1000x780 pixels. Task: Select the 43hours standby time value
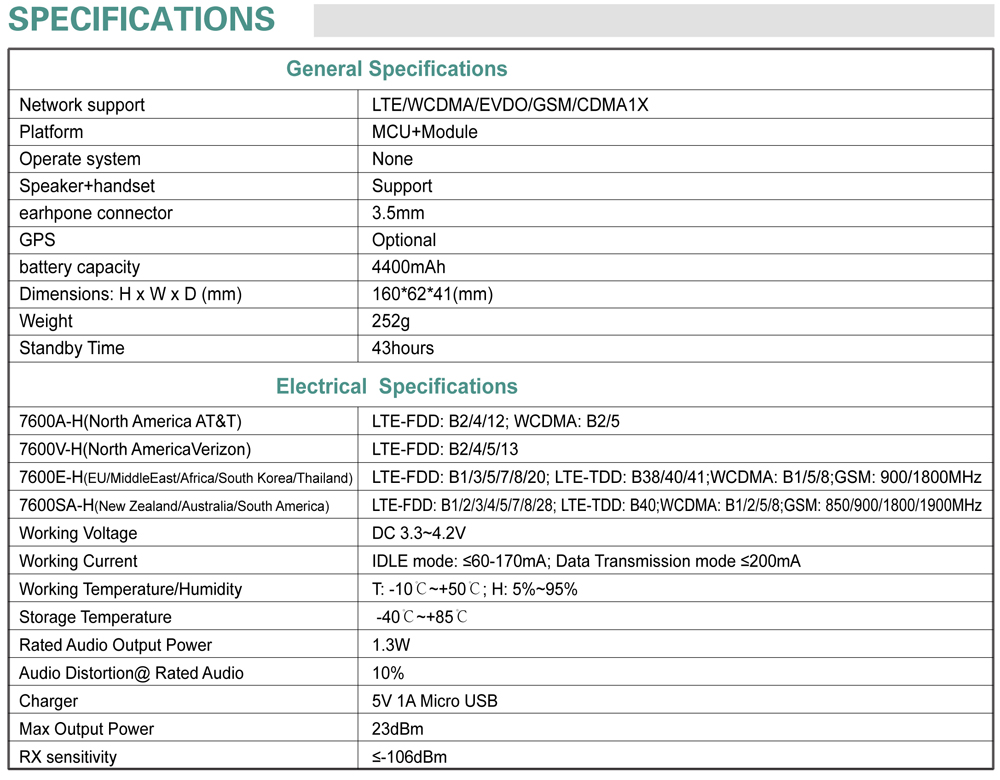click(403, 348)
